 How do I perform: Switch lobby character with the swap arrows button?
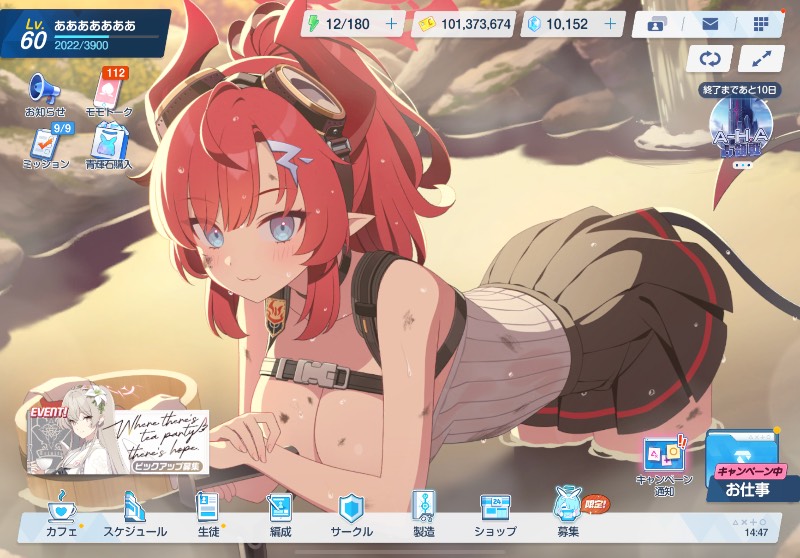click(x=710, y=59)
